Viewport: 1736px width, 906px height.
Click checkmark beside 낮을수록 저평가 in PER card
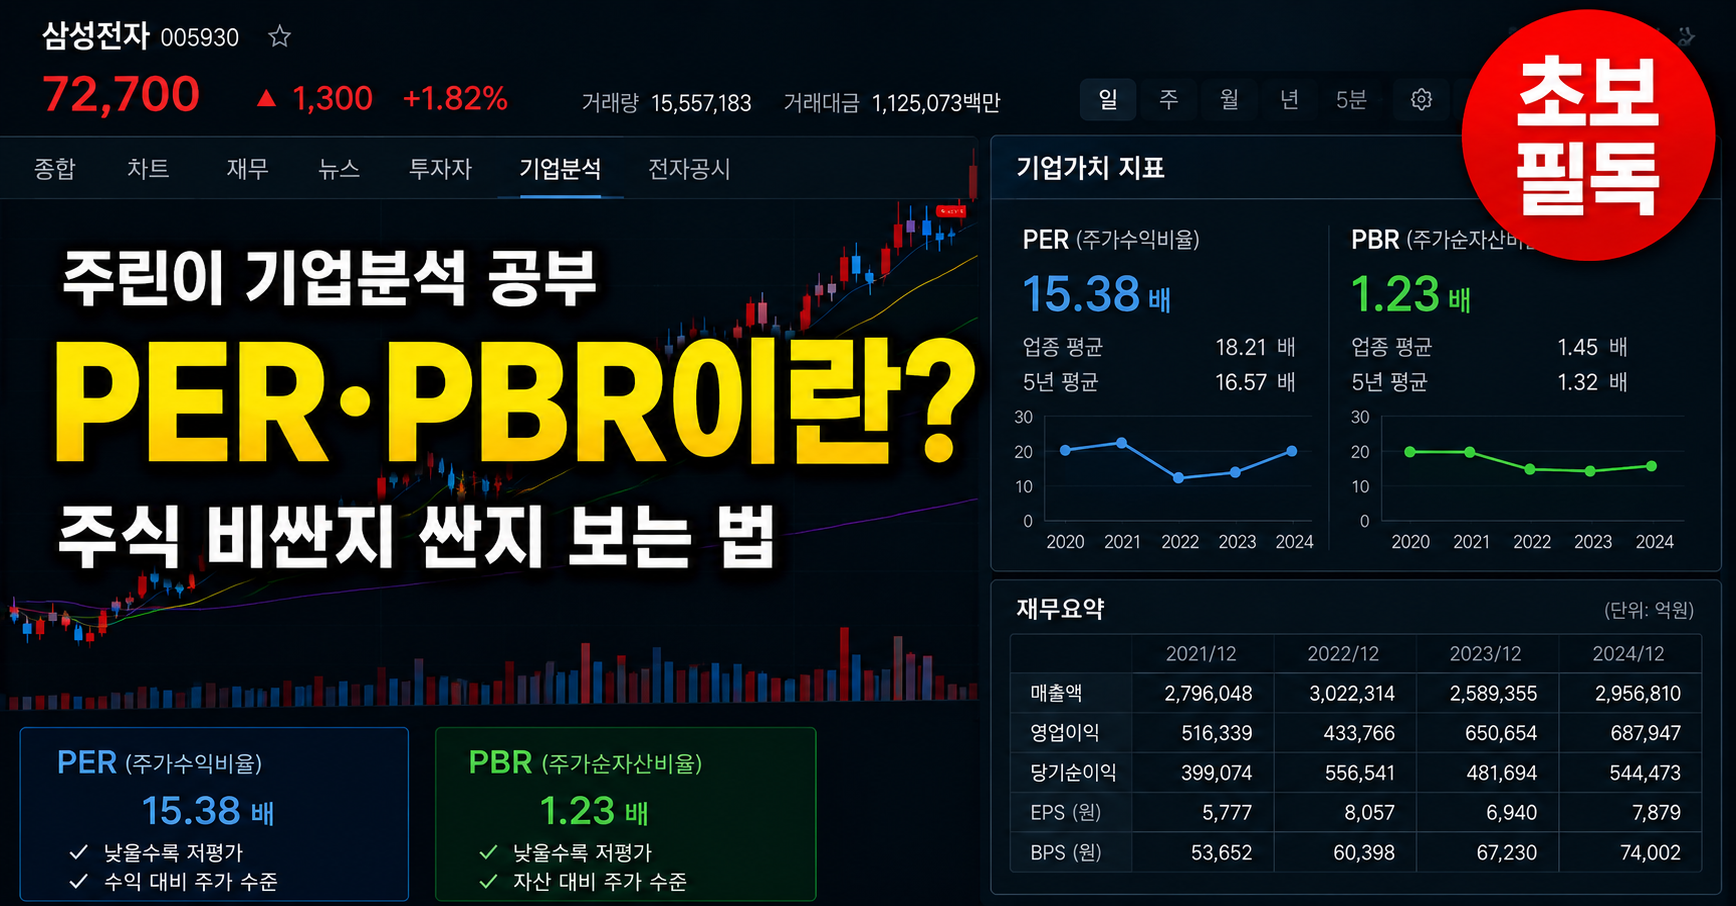click(79, 852)
